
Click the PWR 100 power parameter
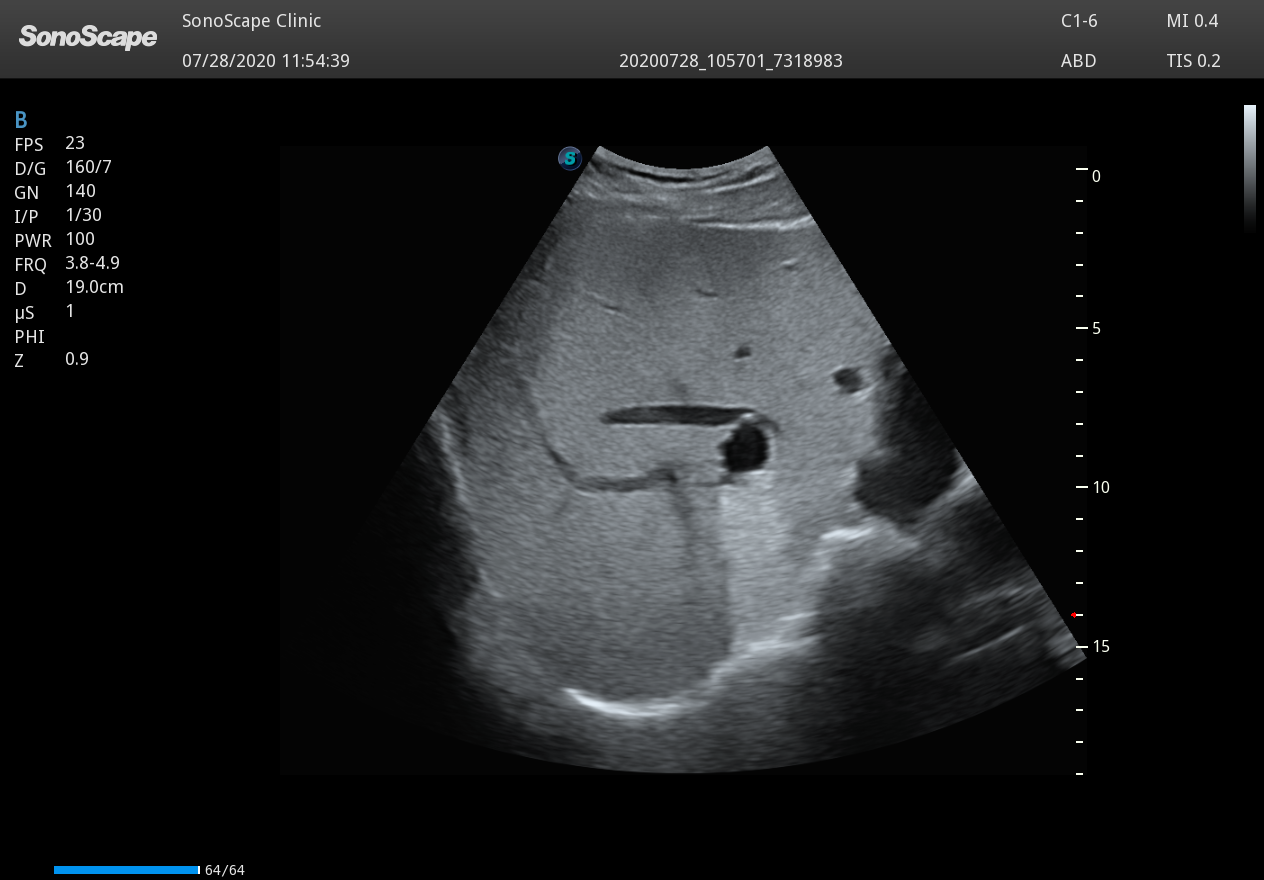click(x=55, y=240)
